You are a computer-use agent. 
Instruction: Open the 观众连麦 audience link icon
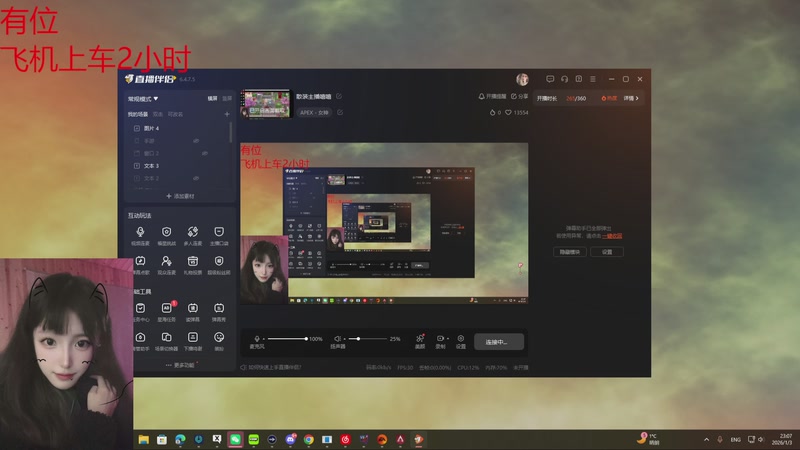tap(166, 261)
